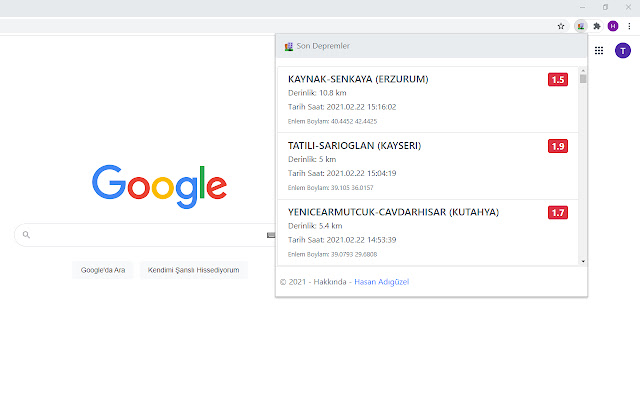Click the magnitude 1.9 badge
This screenshot has width=640, height=400.
point(558,146)
